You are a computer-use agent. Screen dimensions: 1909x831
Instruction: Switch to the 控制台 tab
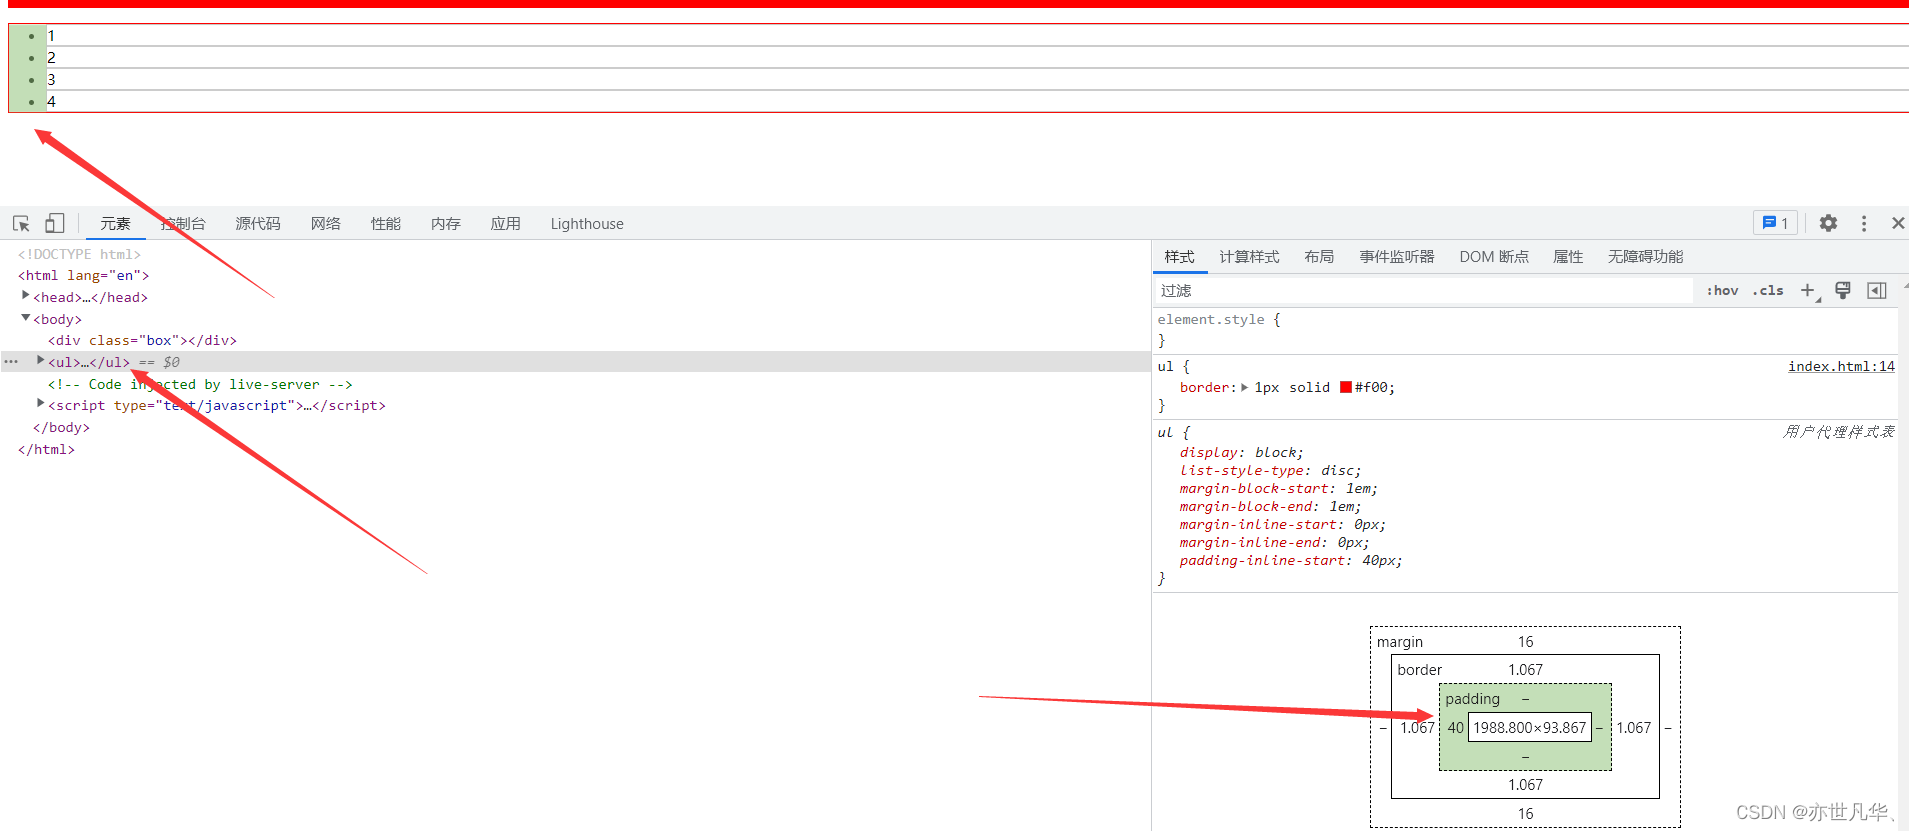coord(183,223)
